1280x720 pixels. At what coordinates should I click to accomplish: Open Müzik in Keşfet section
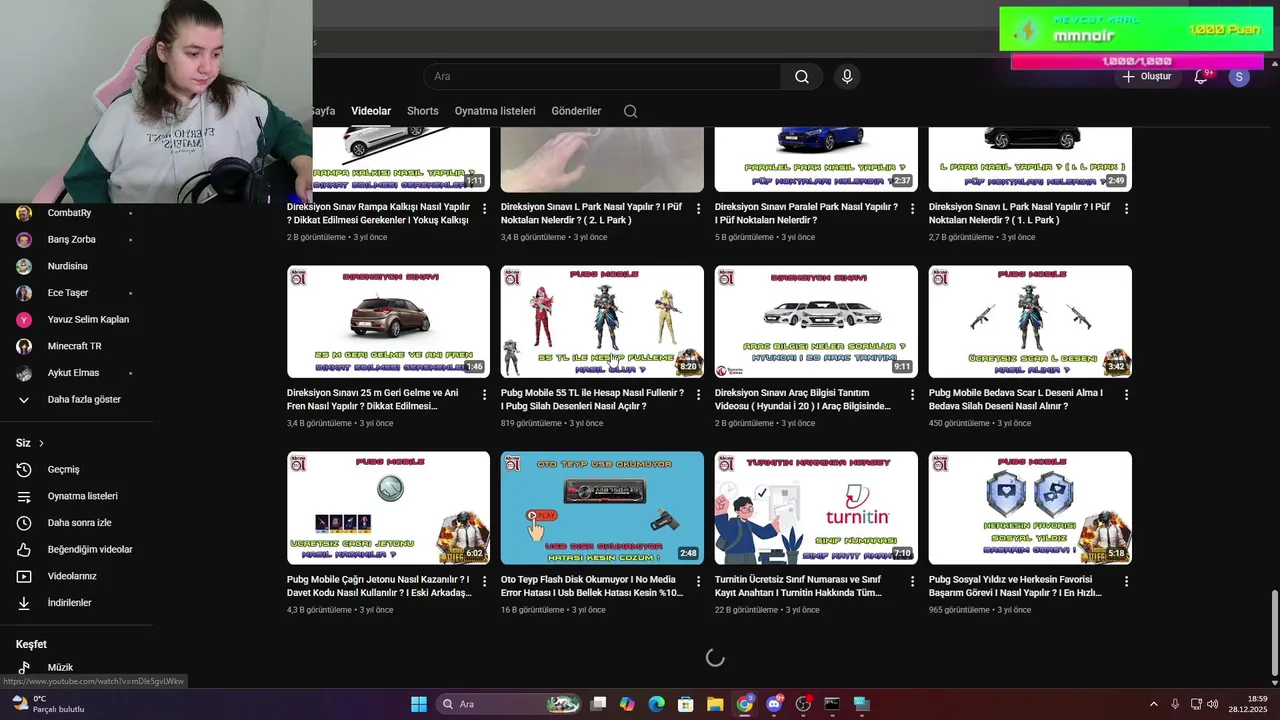[x=60, y=667]
